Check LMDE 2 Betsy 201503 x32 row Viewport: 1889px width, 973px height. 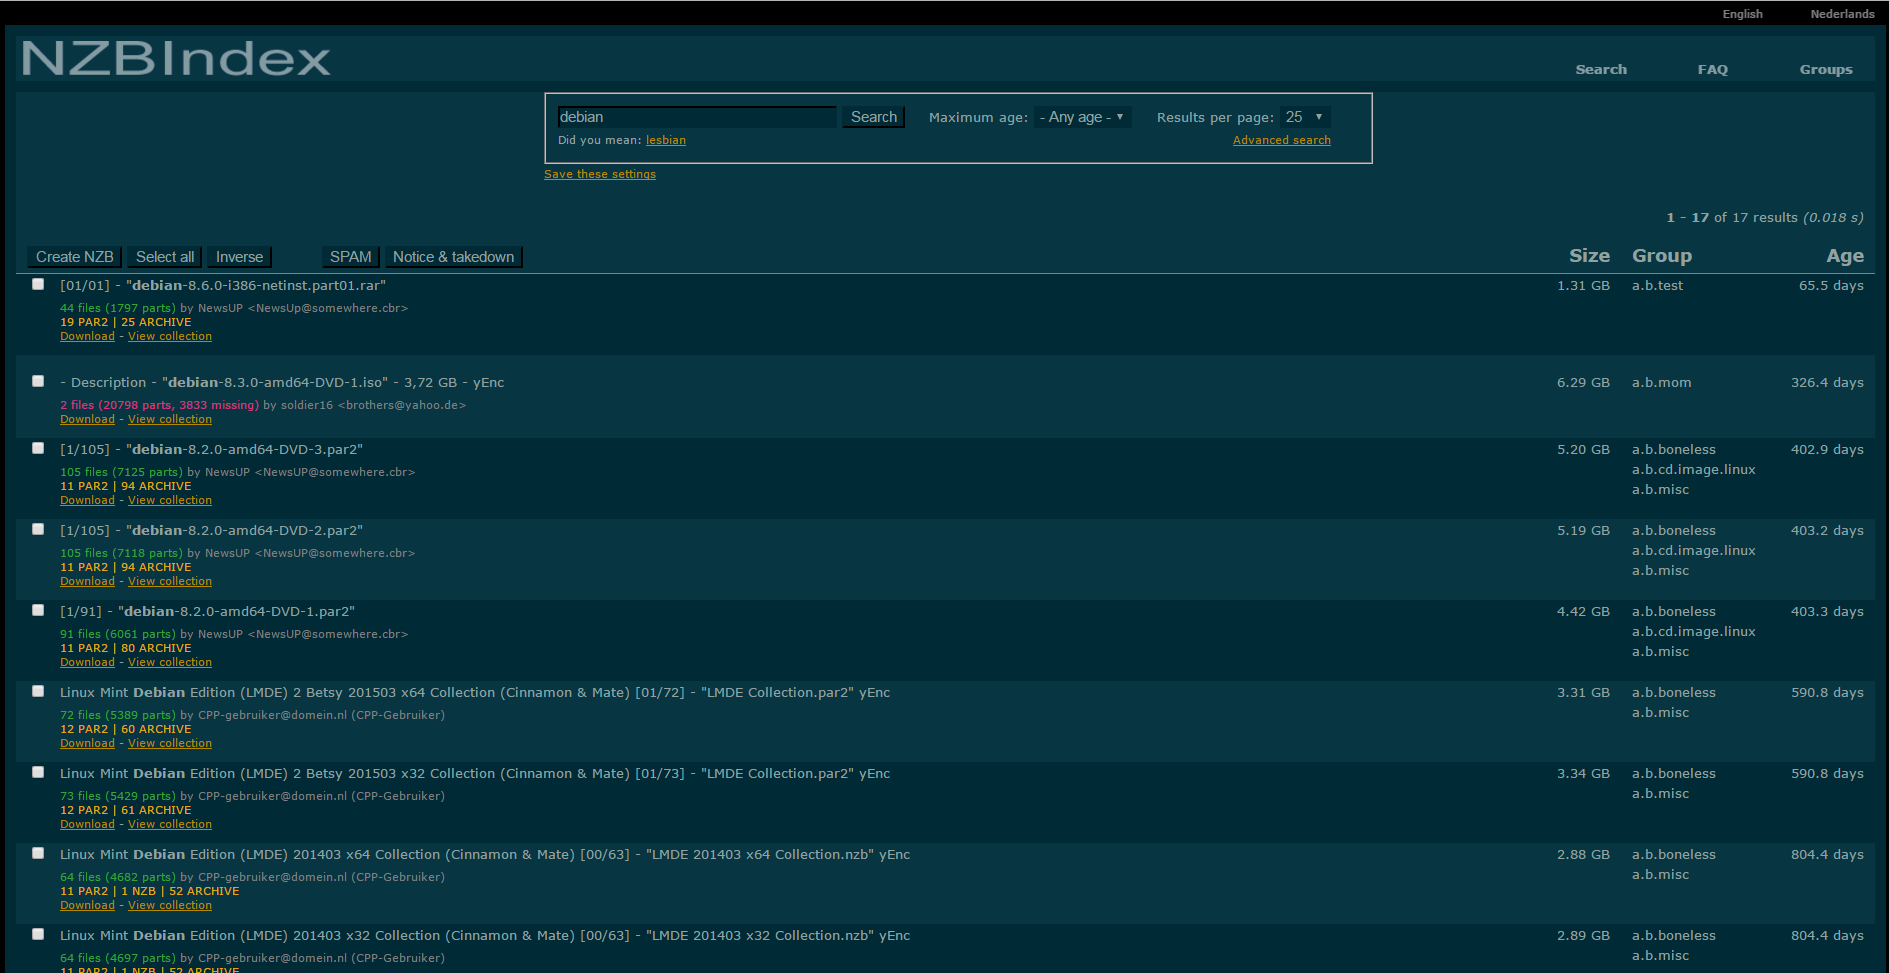click(x=38, y=772)
